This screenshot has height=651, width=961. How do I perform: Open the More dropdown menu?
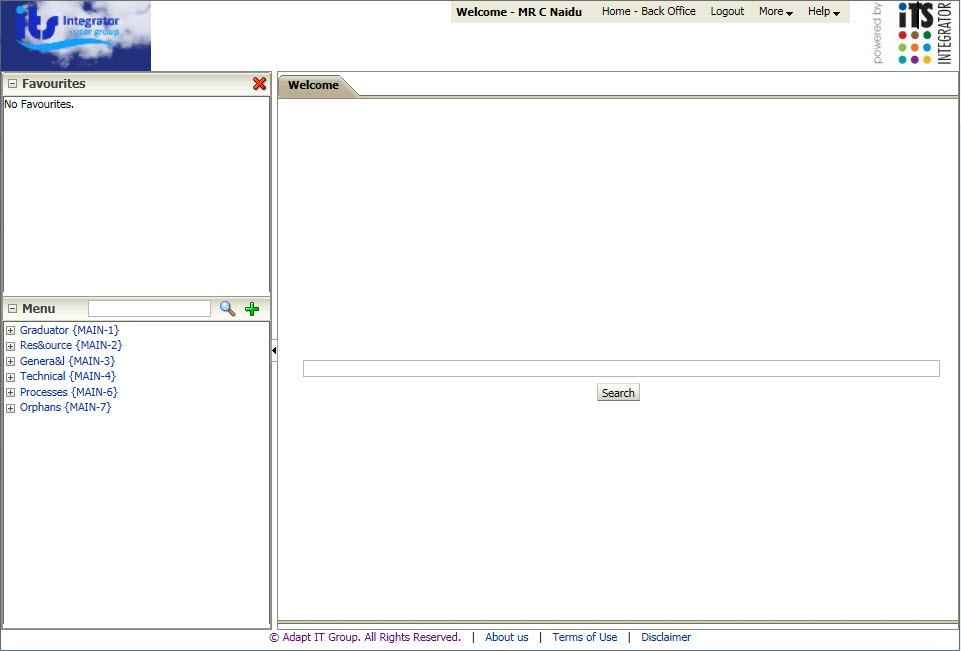pos(775,12)
